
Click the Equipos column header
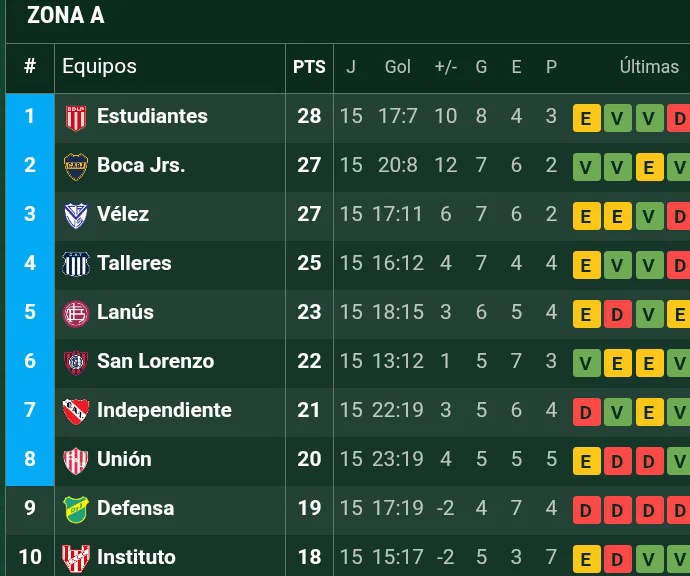coord(99,66)
